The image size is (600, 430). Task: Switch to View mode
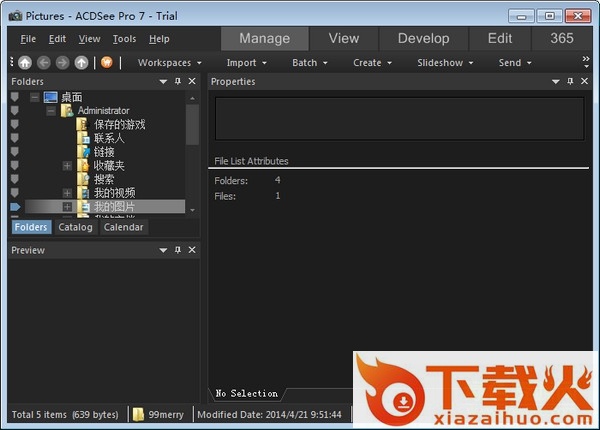pyautogui.click(x=344, y=39)
